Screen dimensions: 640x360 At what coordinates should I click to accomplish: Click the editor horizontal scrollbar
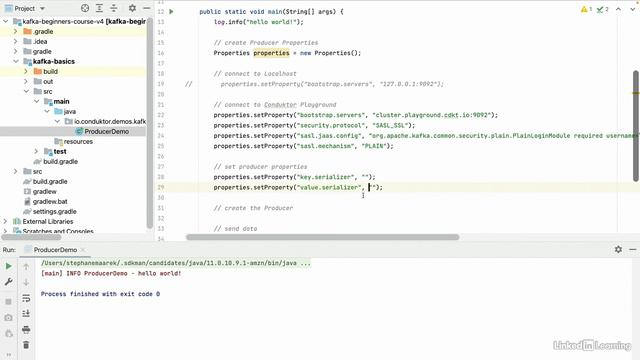coord(322,237)
